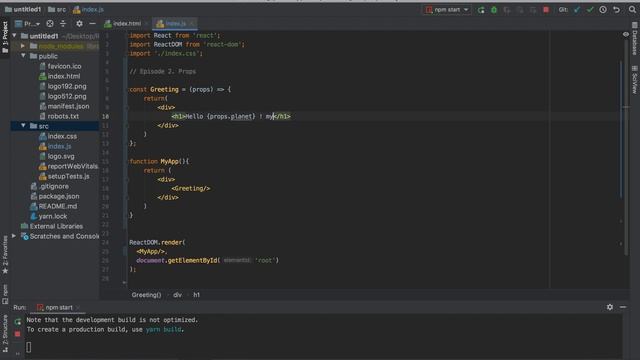The height and width of the screenshot is (360, 640).
Task: Stop process with Run panel red square
Action: pos(18,334)
